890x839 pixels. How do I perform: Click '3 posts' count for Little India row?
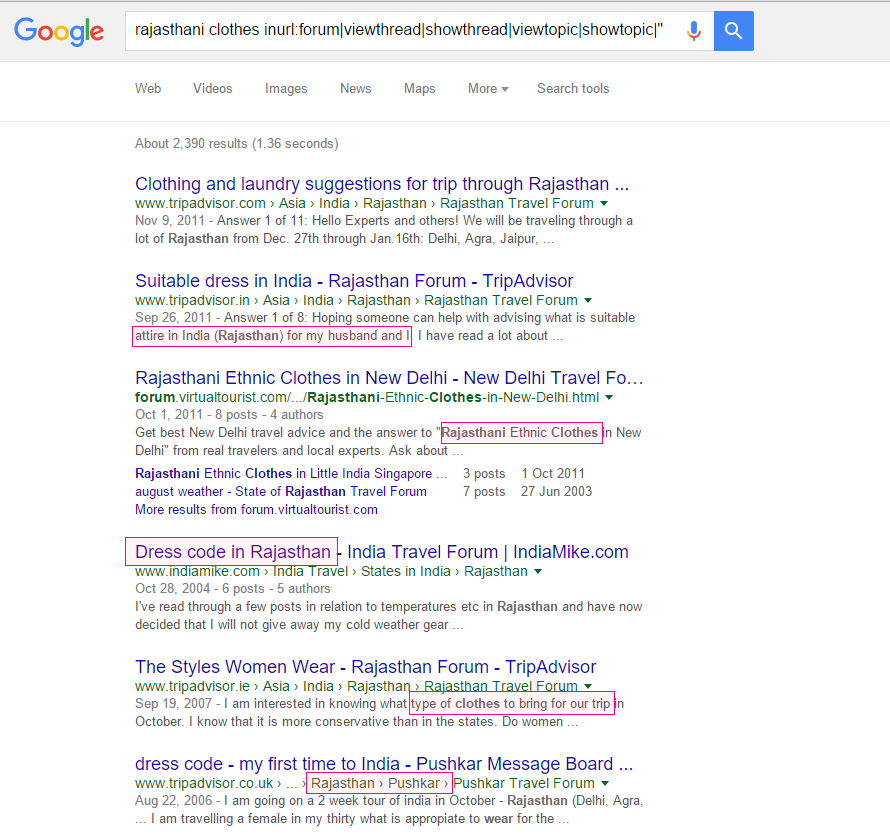point(484,473)
